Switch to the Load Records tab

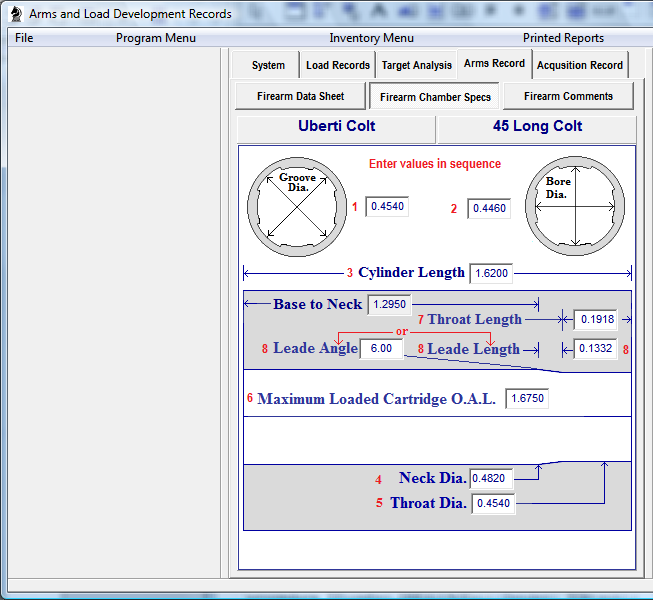click(x=338, y=65)
